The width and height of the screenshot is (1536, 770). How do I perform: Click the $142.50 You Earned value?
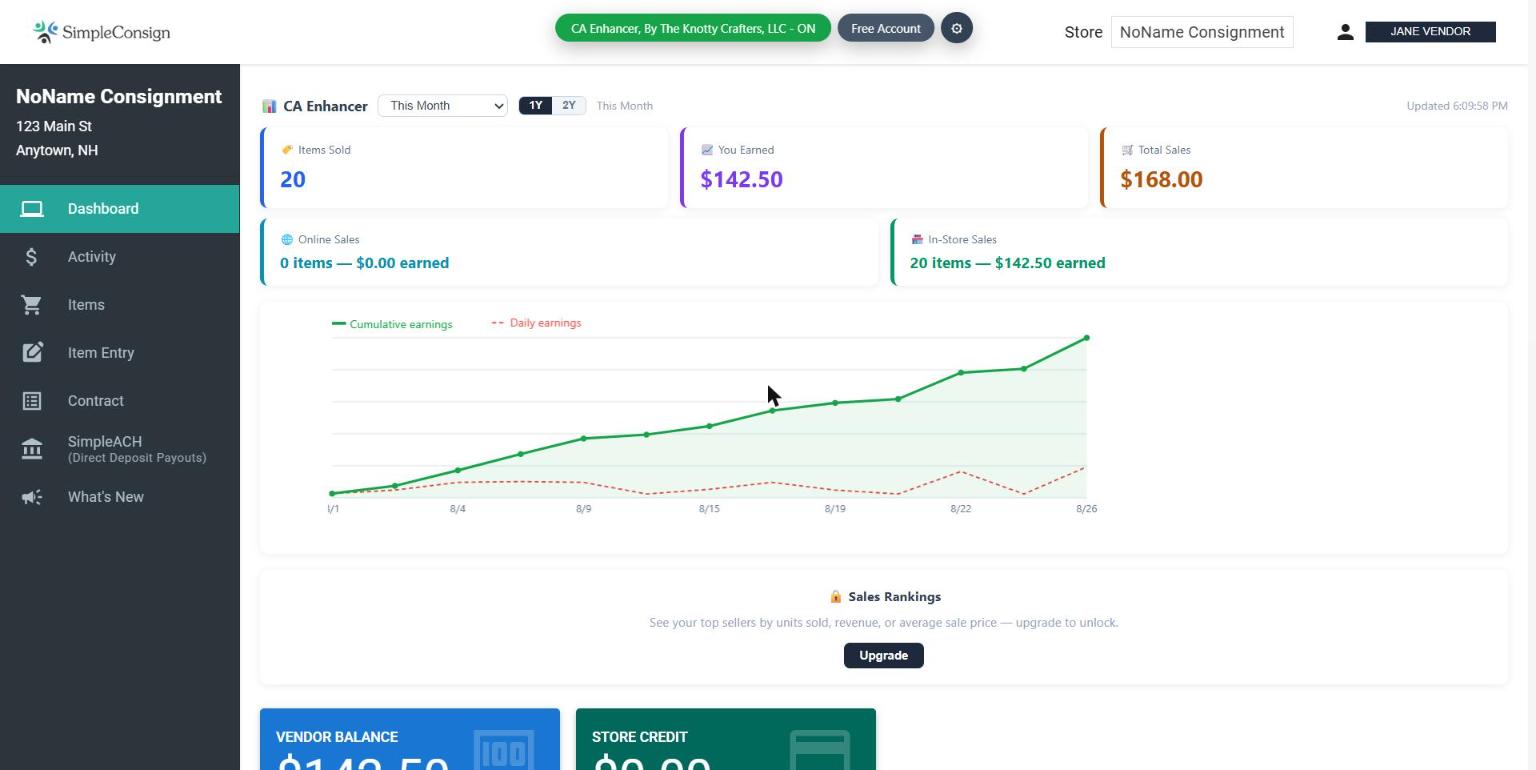pos(742,180)
